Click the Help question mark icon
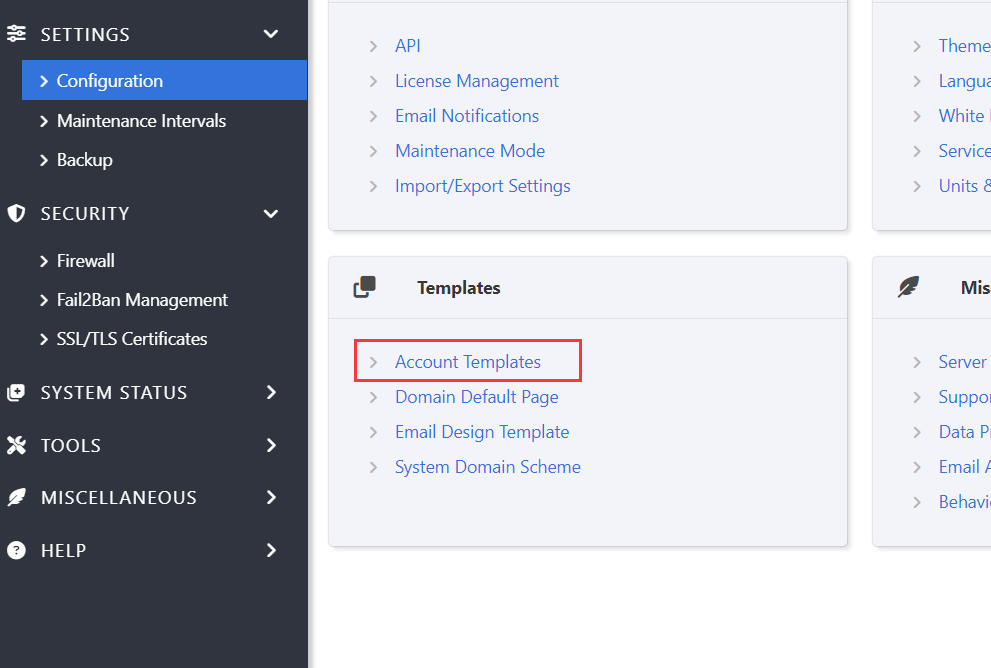 [16, 550]
